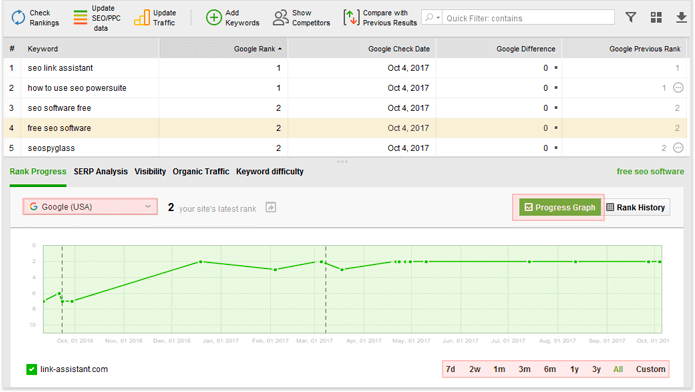Switch to the SERP Analysis tab
Viewport: 695px width, 392px height.
pyautogui.click(x=101, y=172)
